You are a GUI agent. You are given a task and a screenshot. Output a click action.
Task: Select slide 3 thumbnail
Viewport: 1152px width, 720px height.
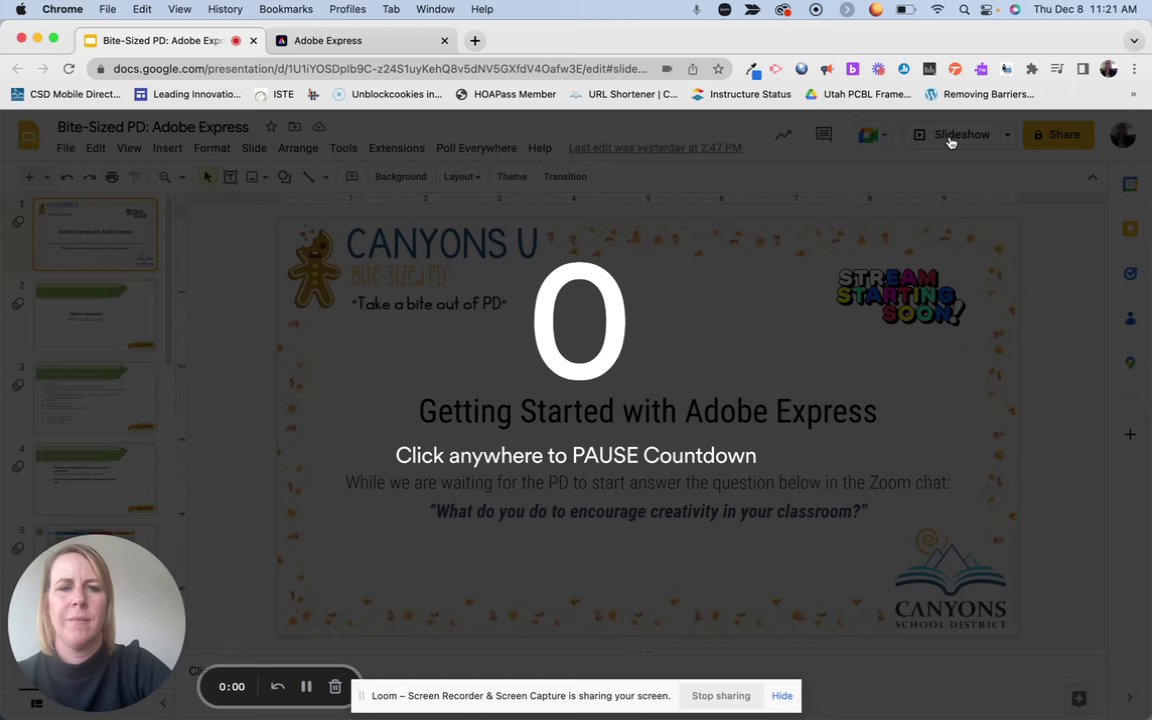click(x=96, y=397)
